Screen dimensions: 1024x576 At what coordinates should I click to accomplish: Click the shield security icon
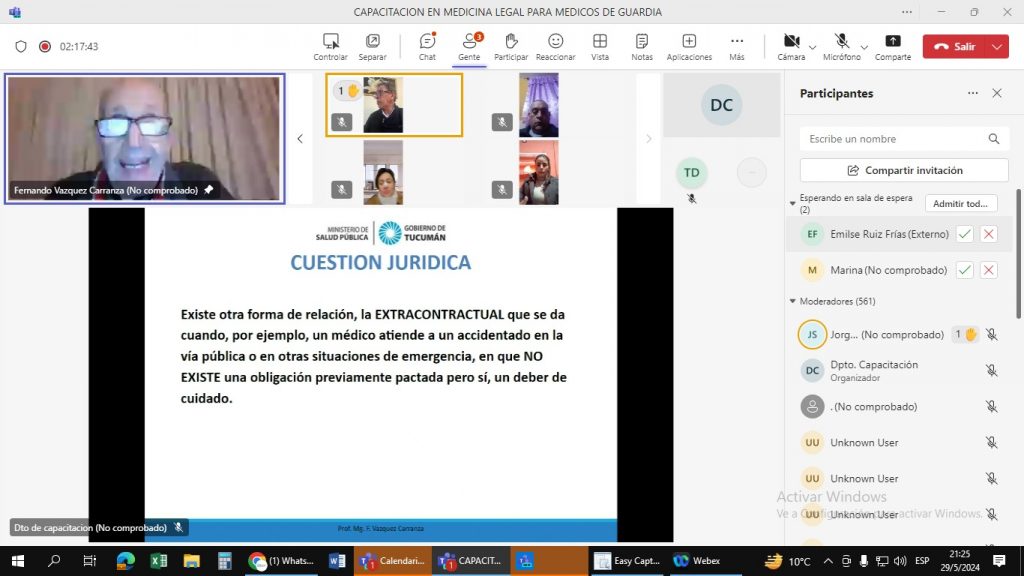21,46
